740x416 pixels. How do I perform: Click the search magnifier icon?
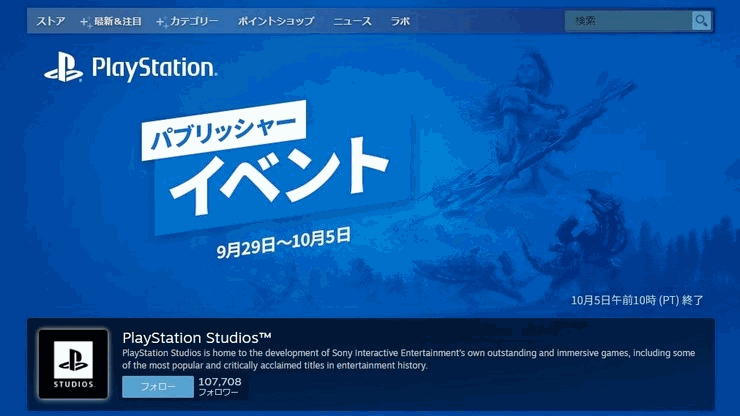click(x=701, y=21)
